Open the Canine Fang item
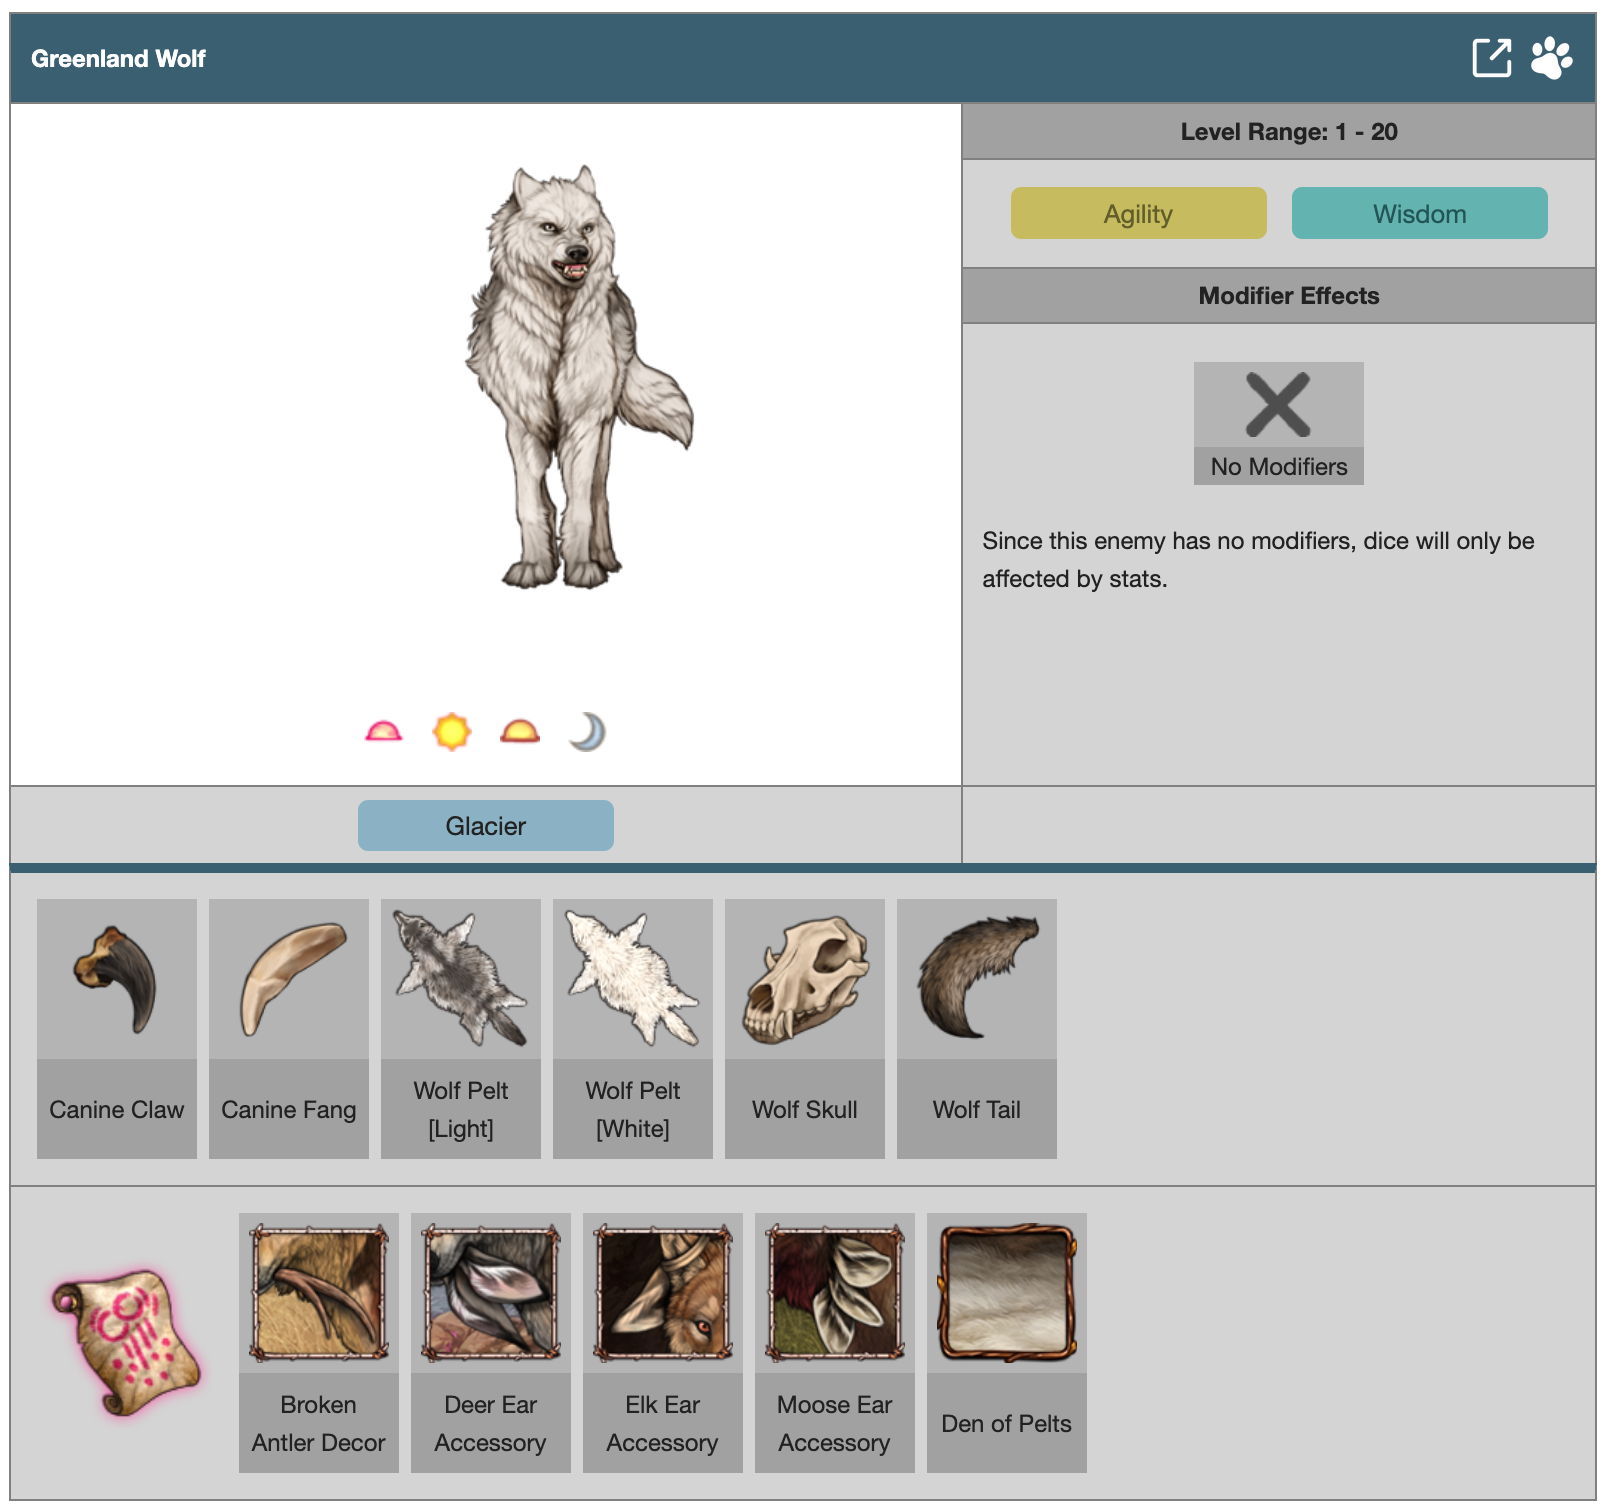This screenshot has width=1608, height=1512. (289, 1028)
